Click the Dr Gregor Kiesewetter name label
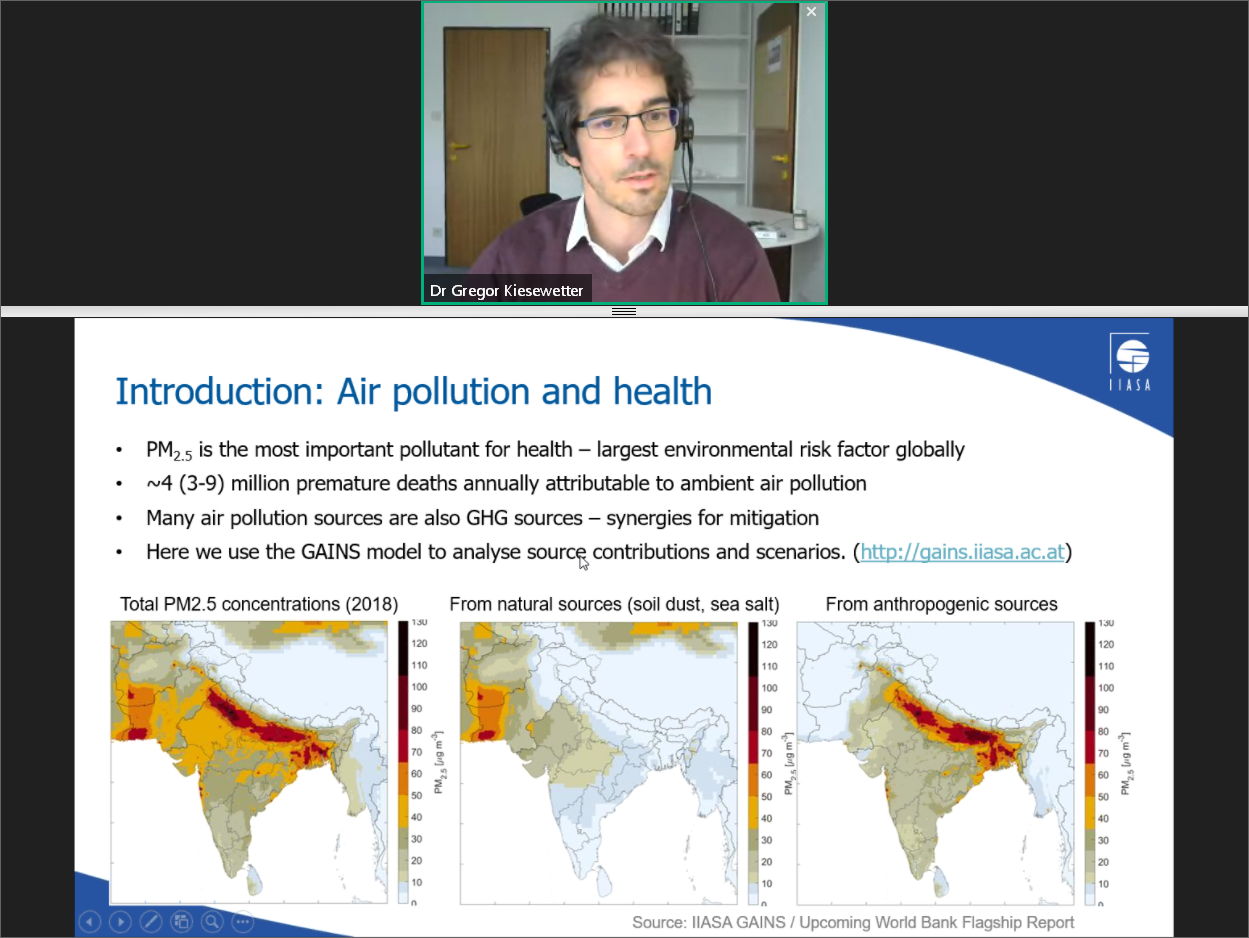The height and width of the screenshot is (938, 1249). (x=507, y=291)
